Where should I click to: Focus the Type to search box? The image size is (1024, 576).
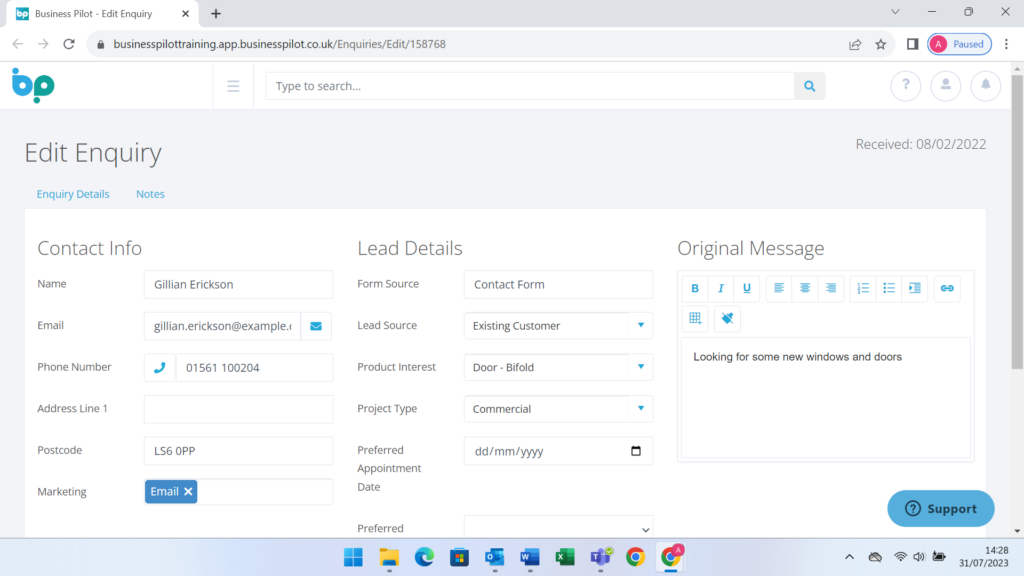530,86
